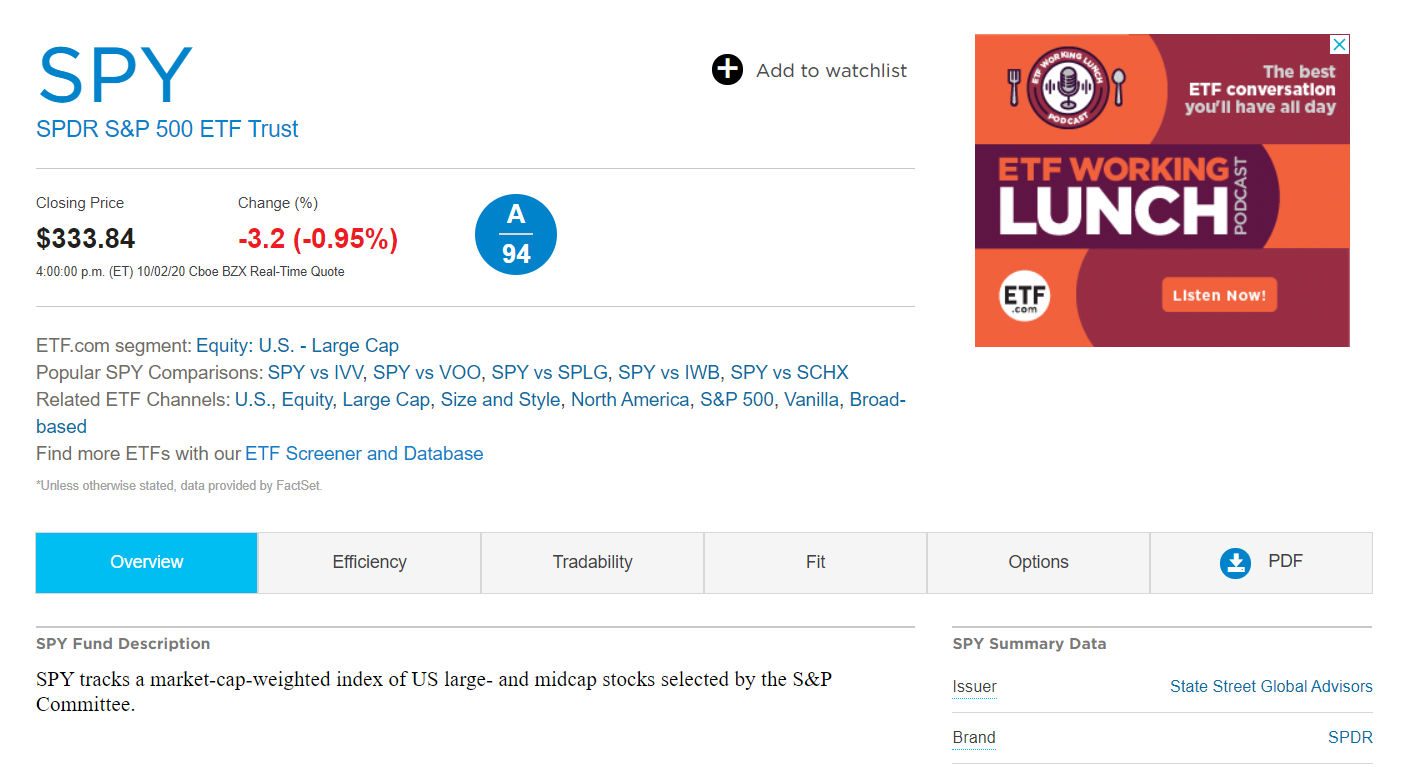Click the Listen Now! ad button
The image size is (1406, 767).
[x=1218, y=295]
